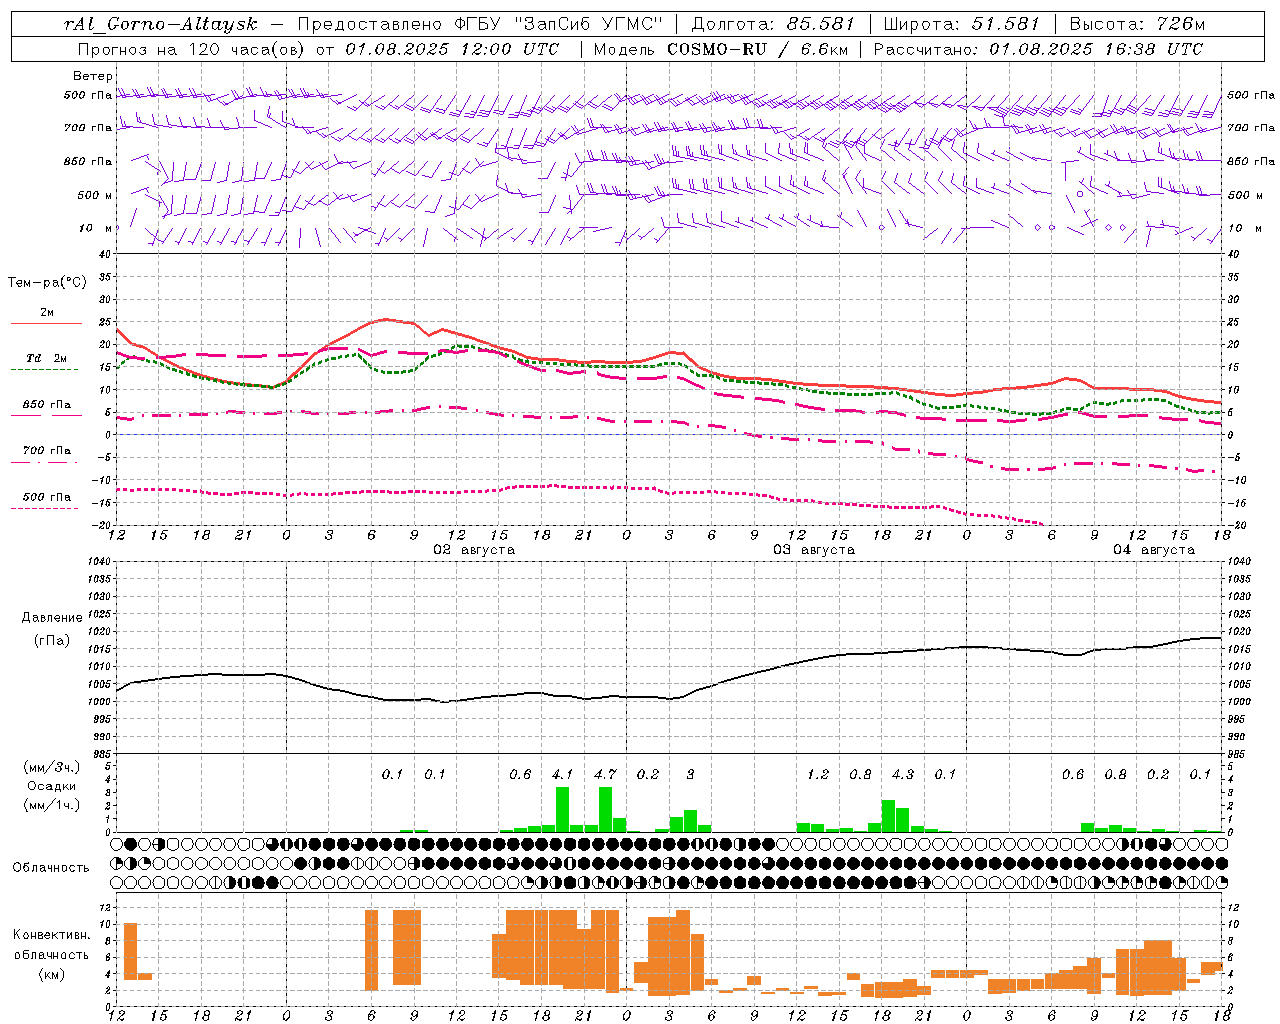Click the "Ветер" wind panel label
This screenshot has width=1280, height=1024.
click(x=93, y=76)
